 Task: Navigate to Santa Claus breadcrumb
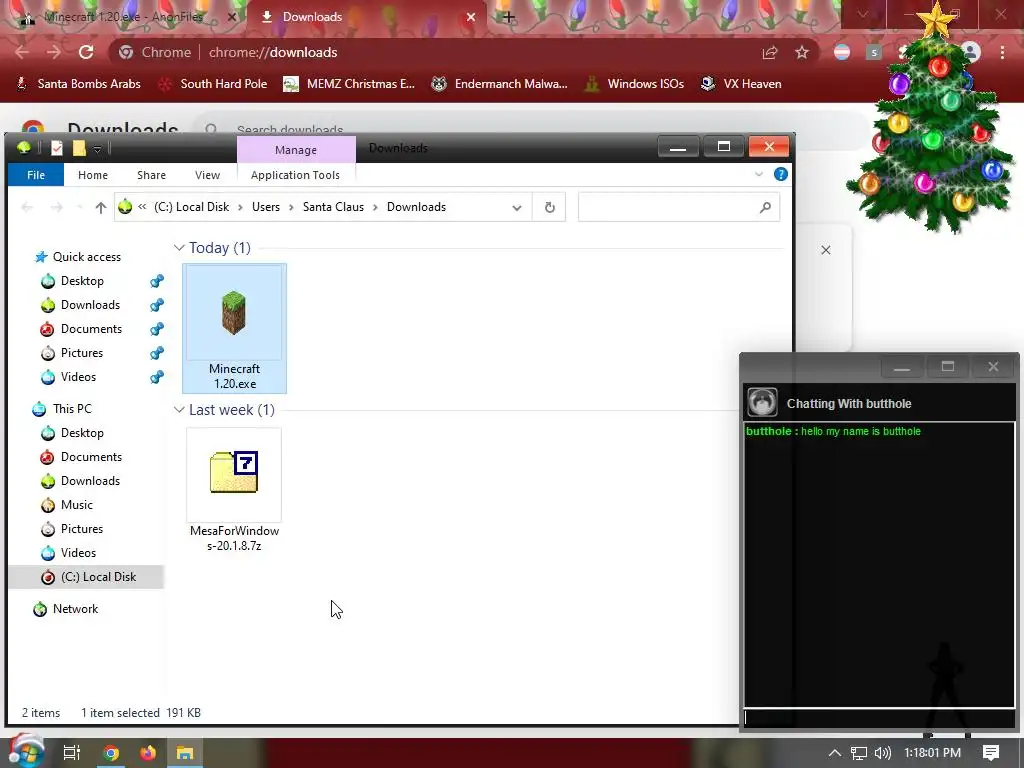click(333, 207)
